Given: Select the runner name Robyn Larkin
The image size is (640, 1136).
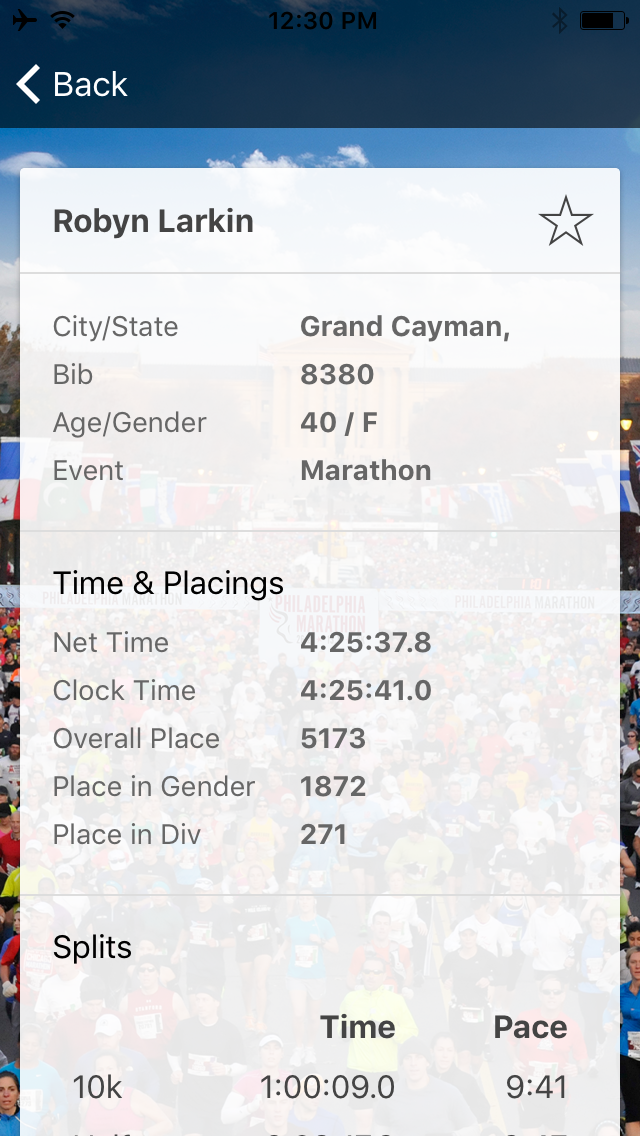Looking at the screenshot, I should coord(153,221).
